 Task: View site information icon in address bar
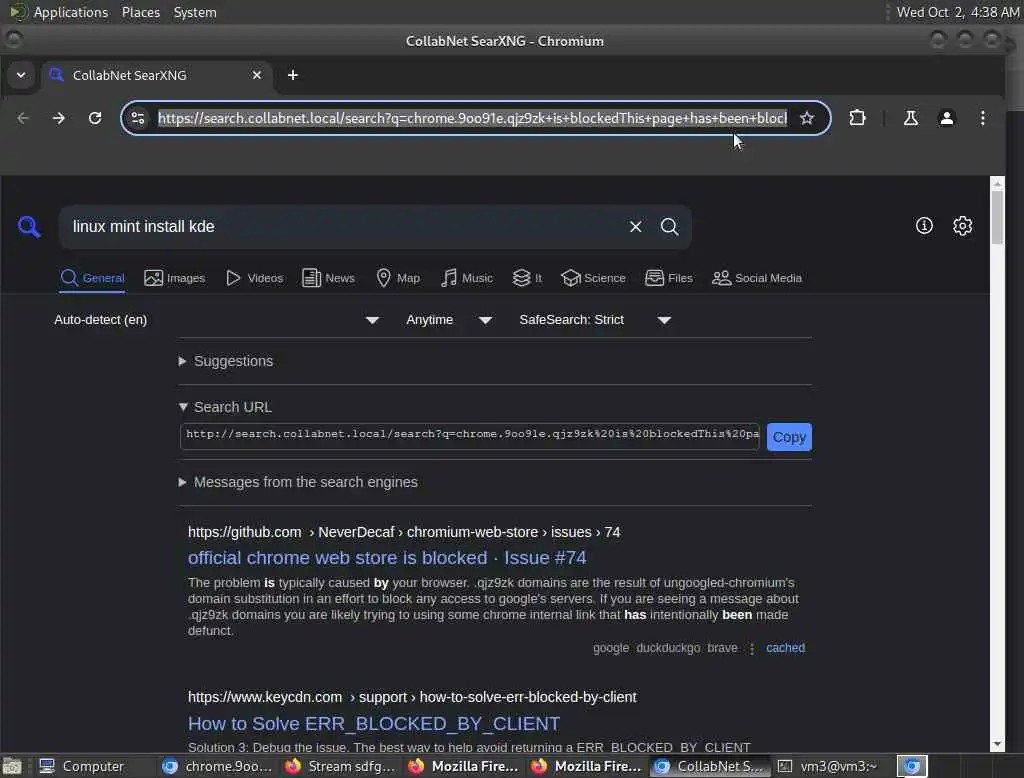pyautogui.click(x=138, y=118)
